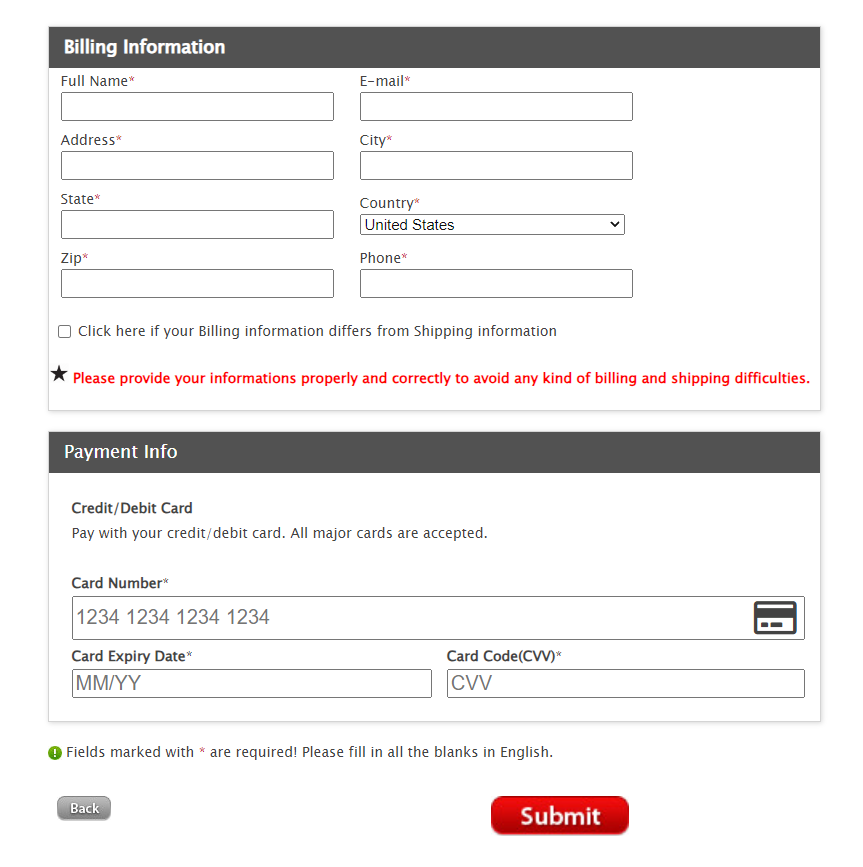Screen dimensions: 863x867
Task: Focus the Full Name input field
Action: click(x=197, y=107)
